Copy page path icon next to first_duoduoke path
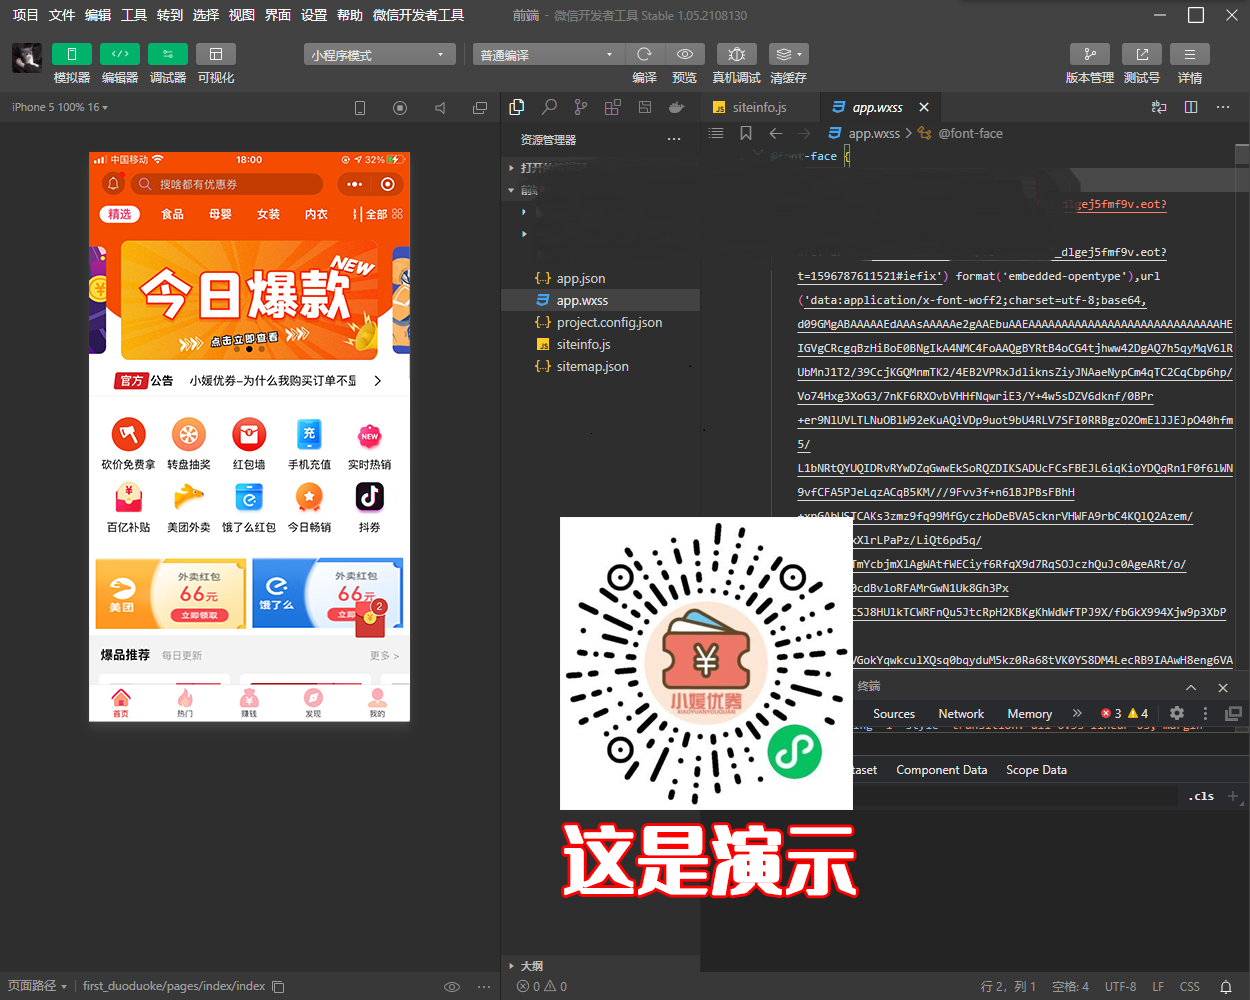This screenshot has height=1000, width=1250. [279, 986]
